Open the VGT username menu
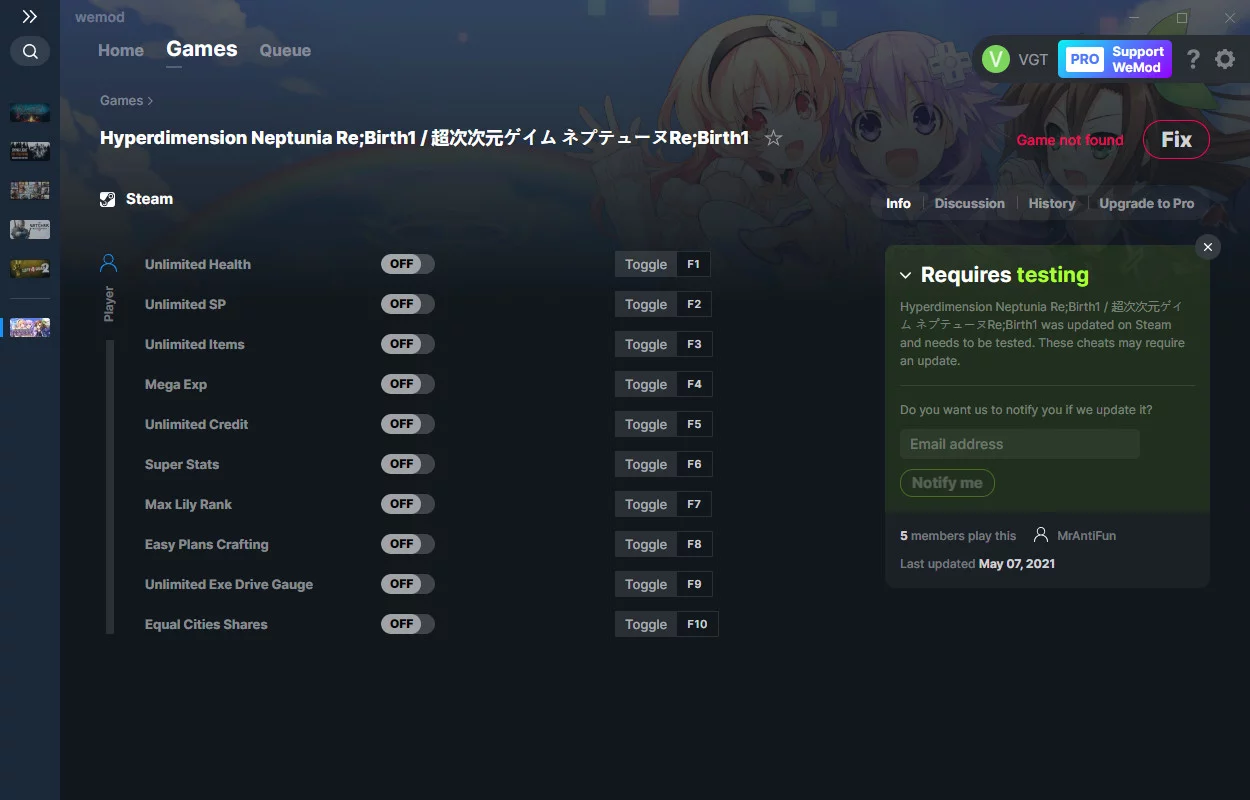The width and height of the screenshot is (1250, 800). 1033,59
